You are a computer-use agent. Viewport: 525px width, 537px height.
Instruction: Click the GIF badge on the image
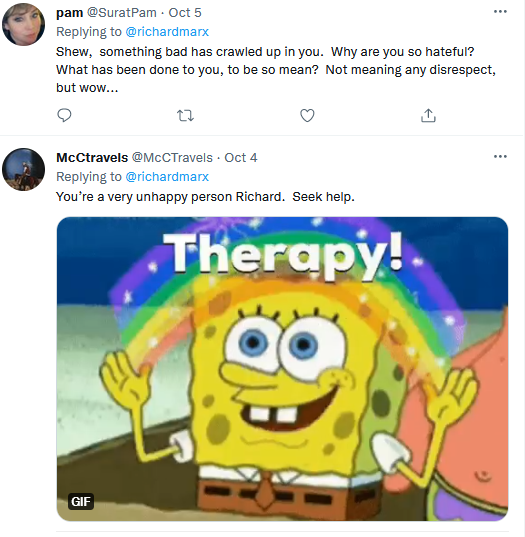tap(81, 501)
